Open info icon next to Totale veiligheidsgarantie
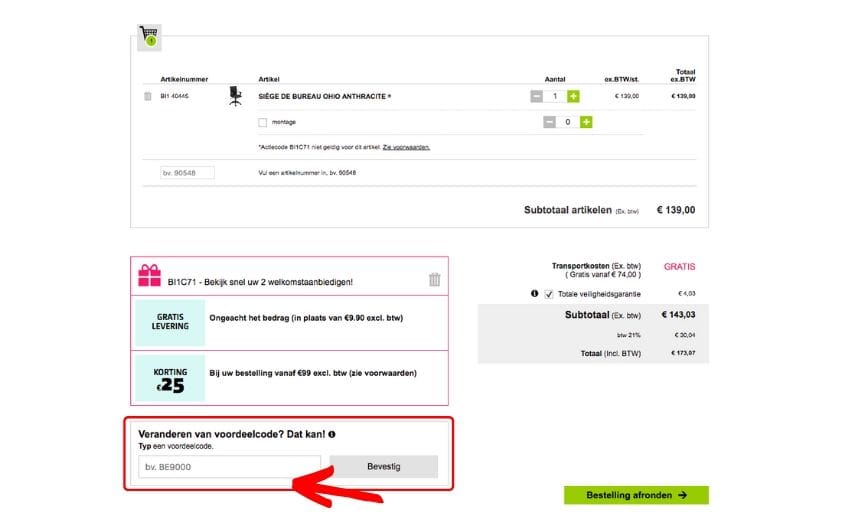847x525 pixels. (x=534, y=294)
